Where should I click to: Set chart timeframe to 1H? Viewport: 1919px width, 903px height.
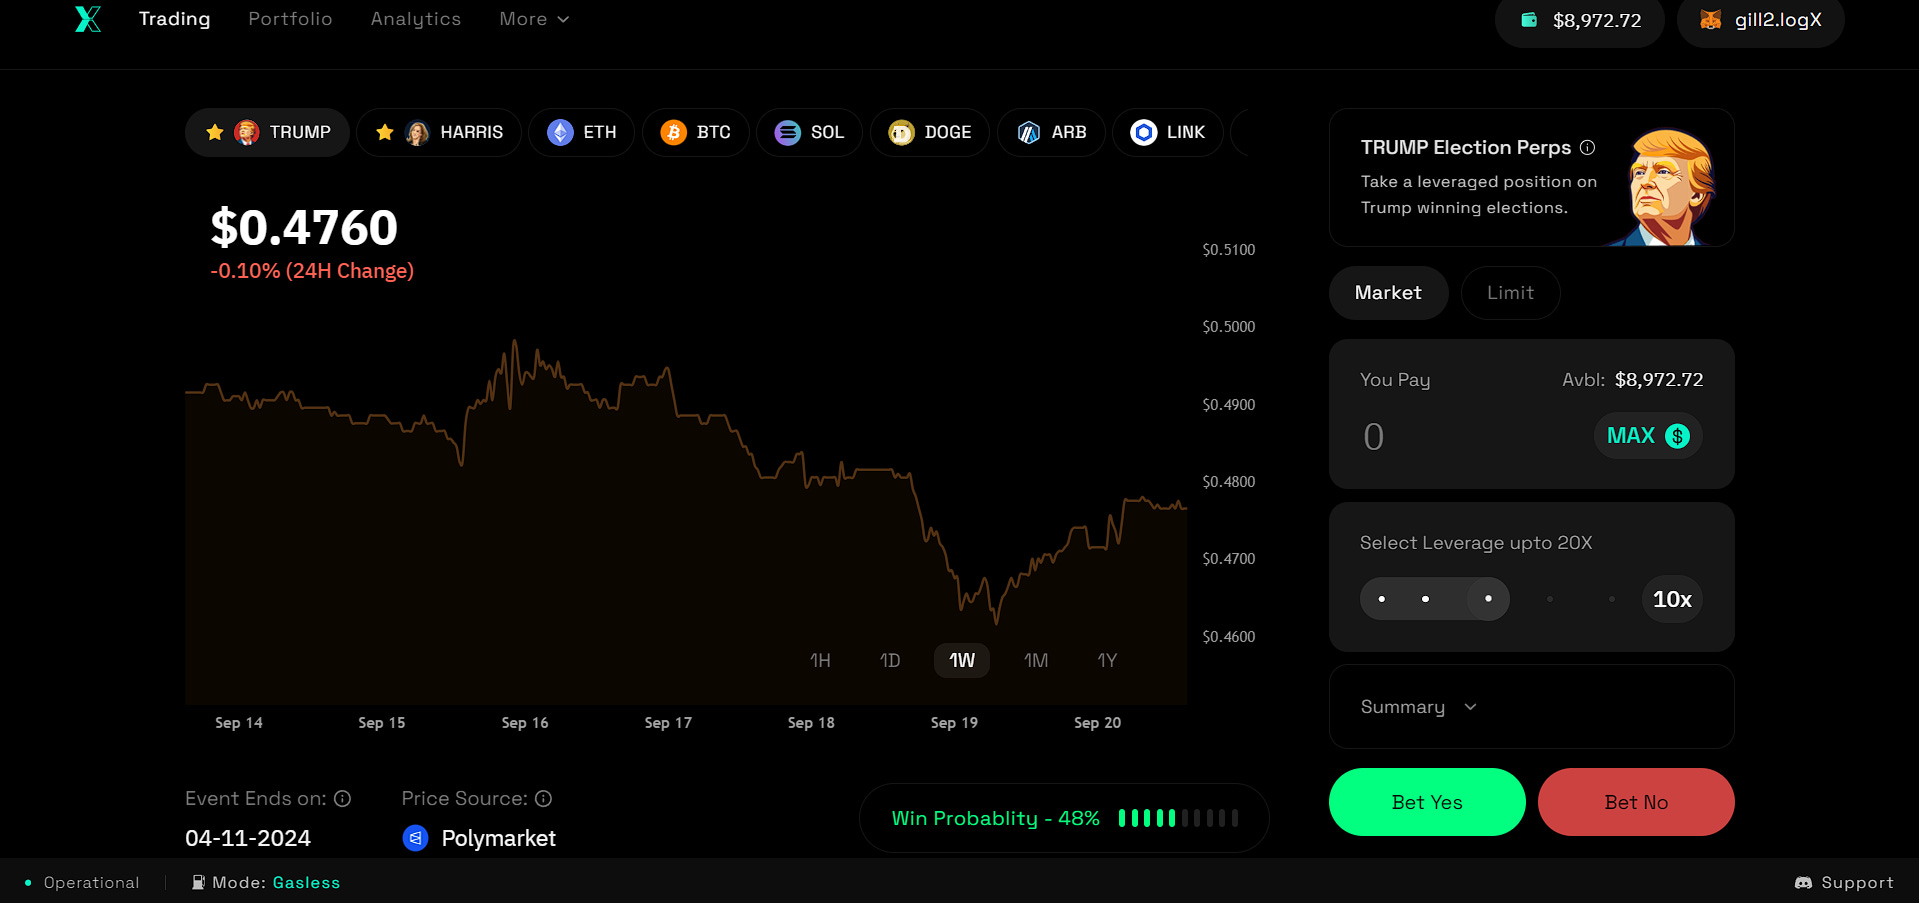820,660
